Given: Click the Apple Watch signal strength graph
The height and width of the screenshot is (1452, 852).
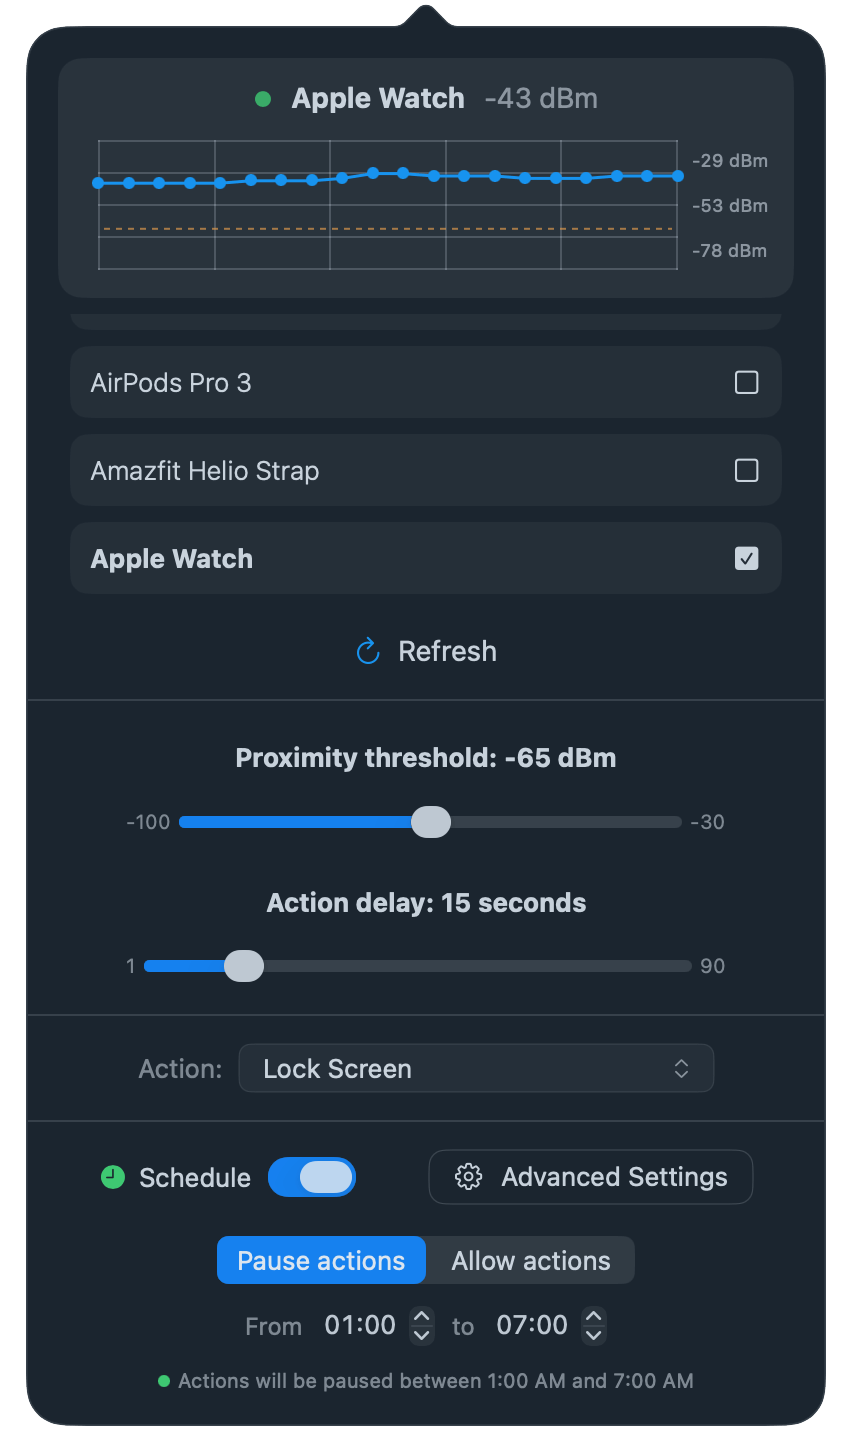Looking at the screenshot, I should pos(388,204).
